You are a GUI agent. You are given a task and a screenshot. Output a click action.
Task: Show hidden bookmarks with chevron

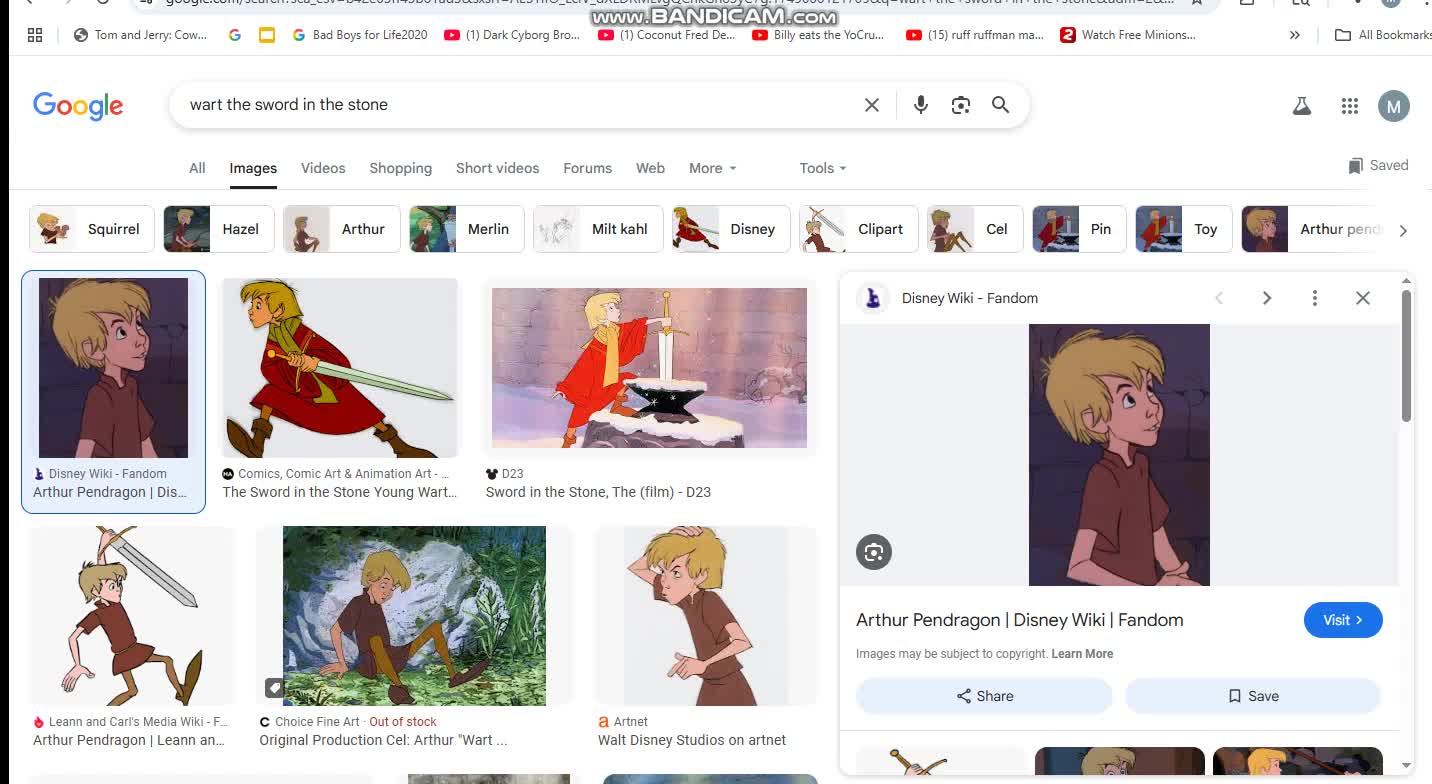(x=1295, y=35)
